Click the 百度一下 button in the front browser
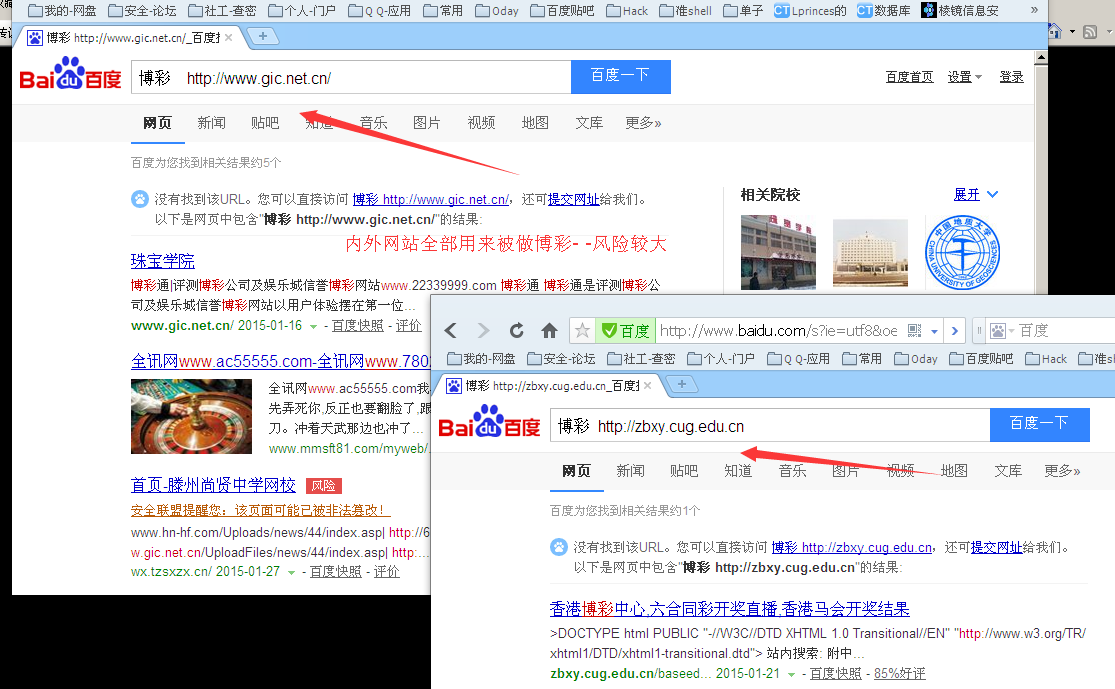Viewport: 1115px width, 689px height. tap(1040, 425)
